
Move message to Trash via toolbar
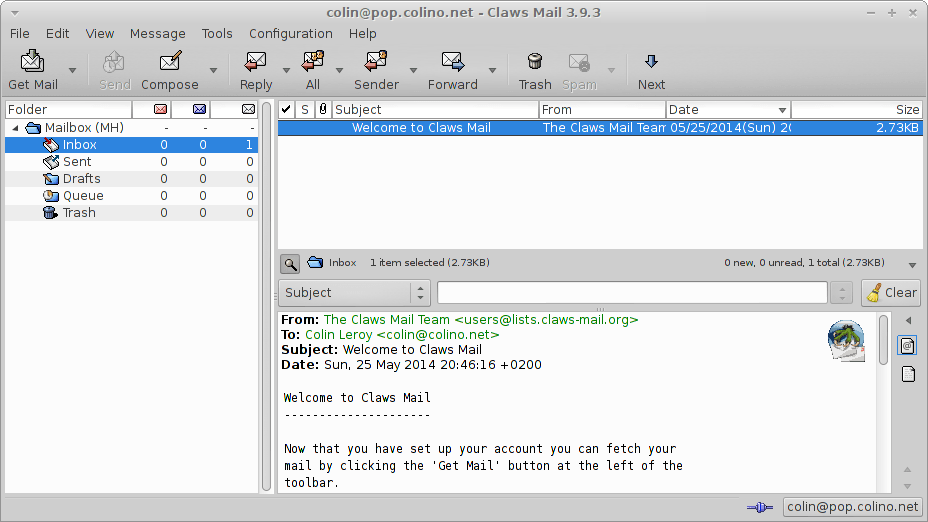pos(535,62)
